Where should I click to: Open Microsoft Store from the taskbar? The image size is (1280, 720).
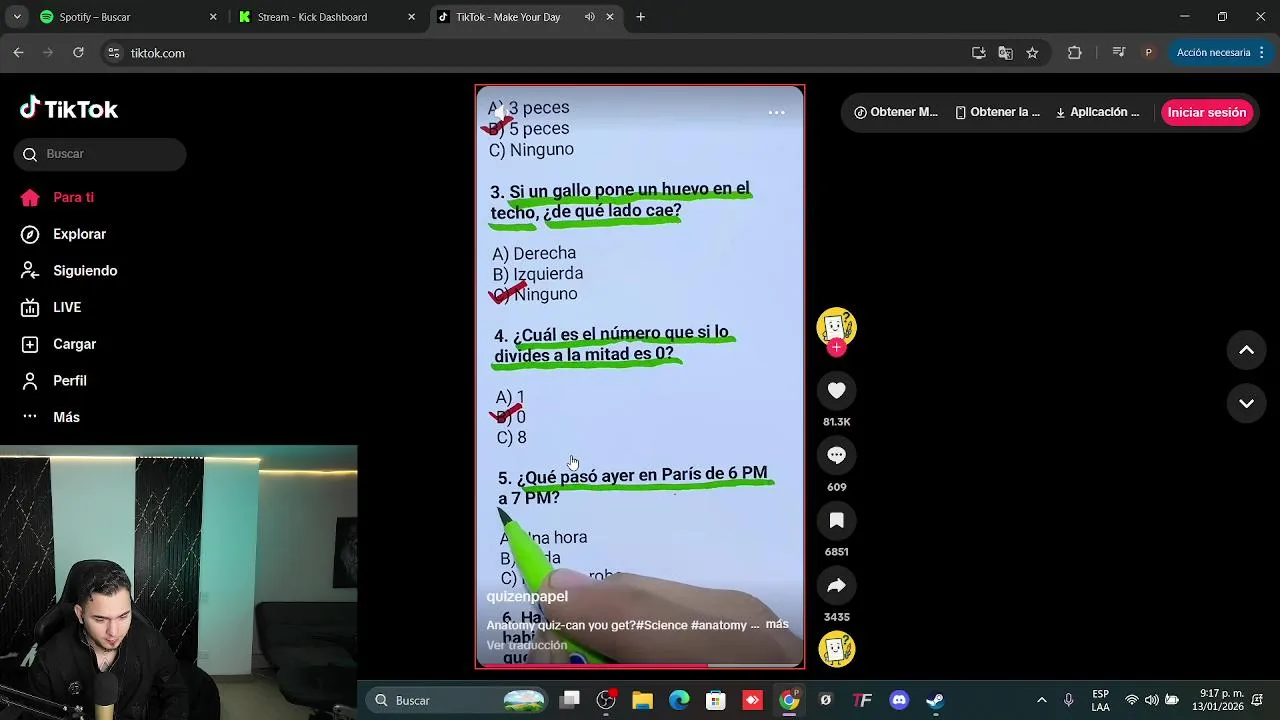coord(716,700)
